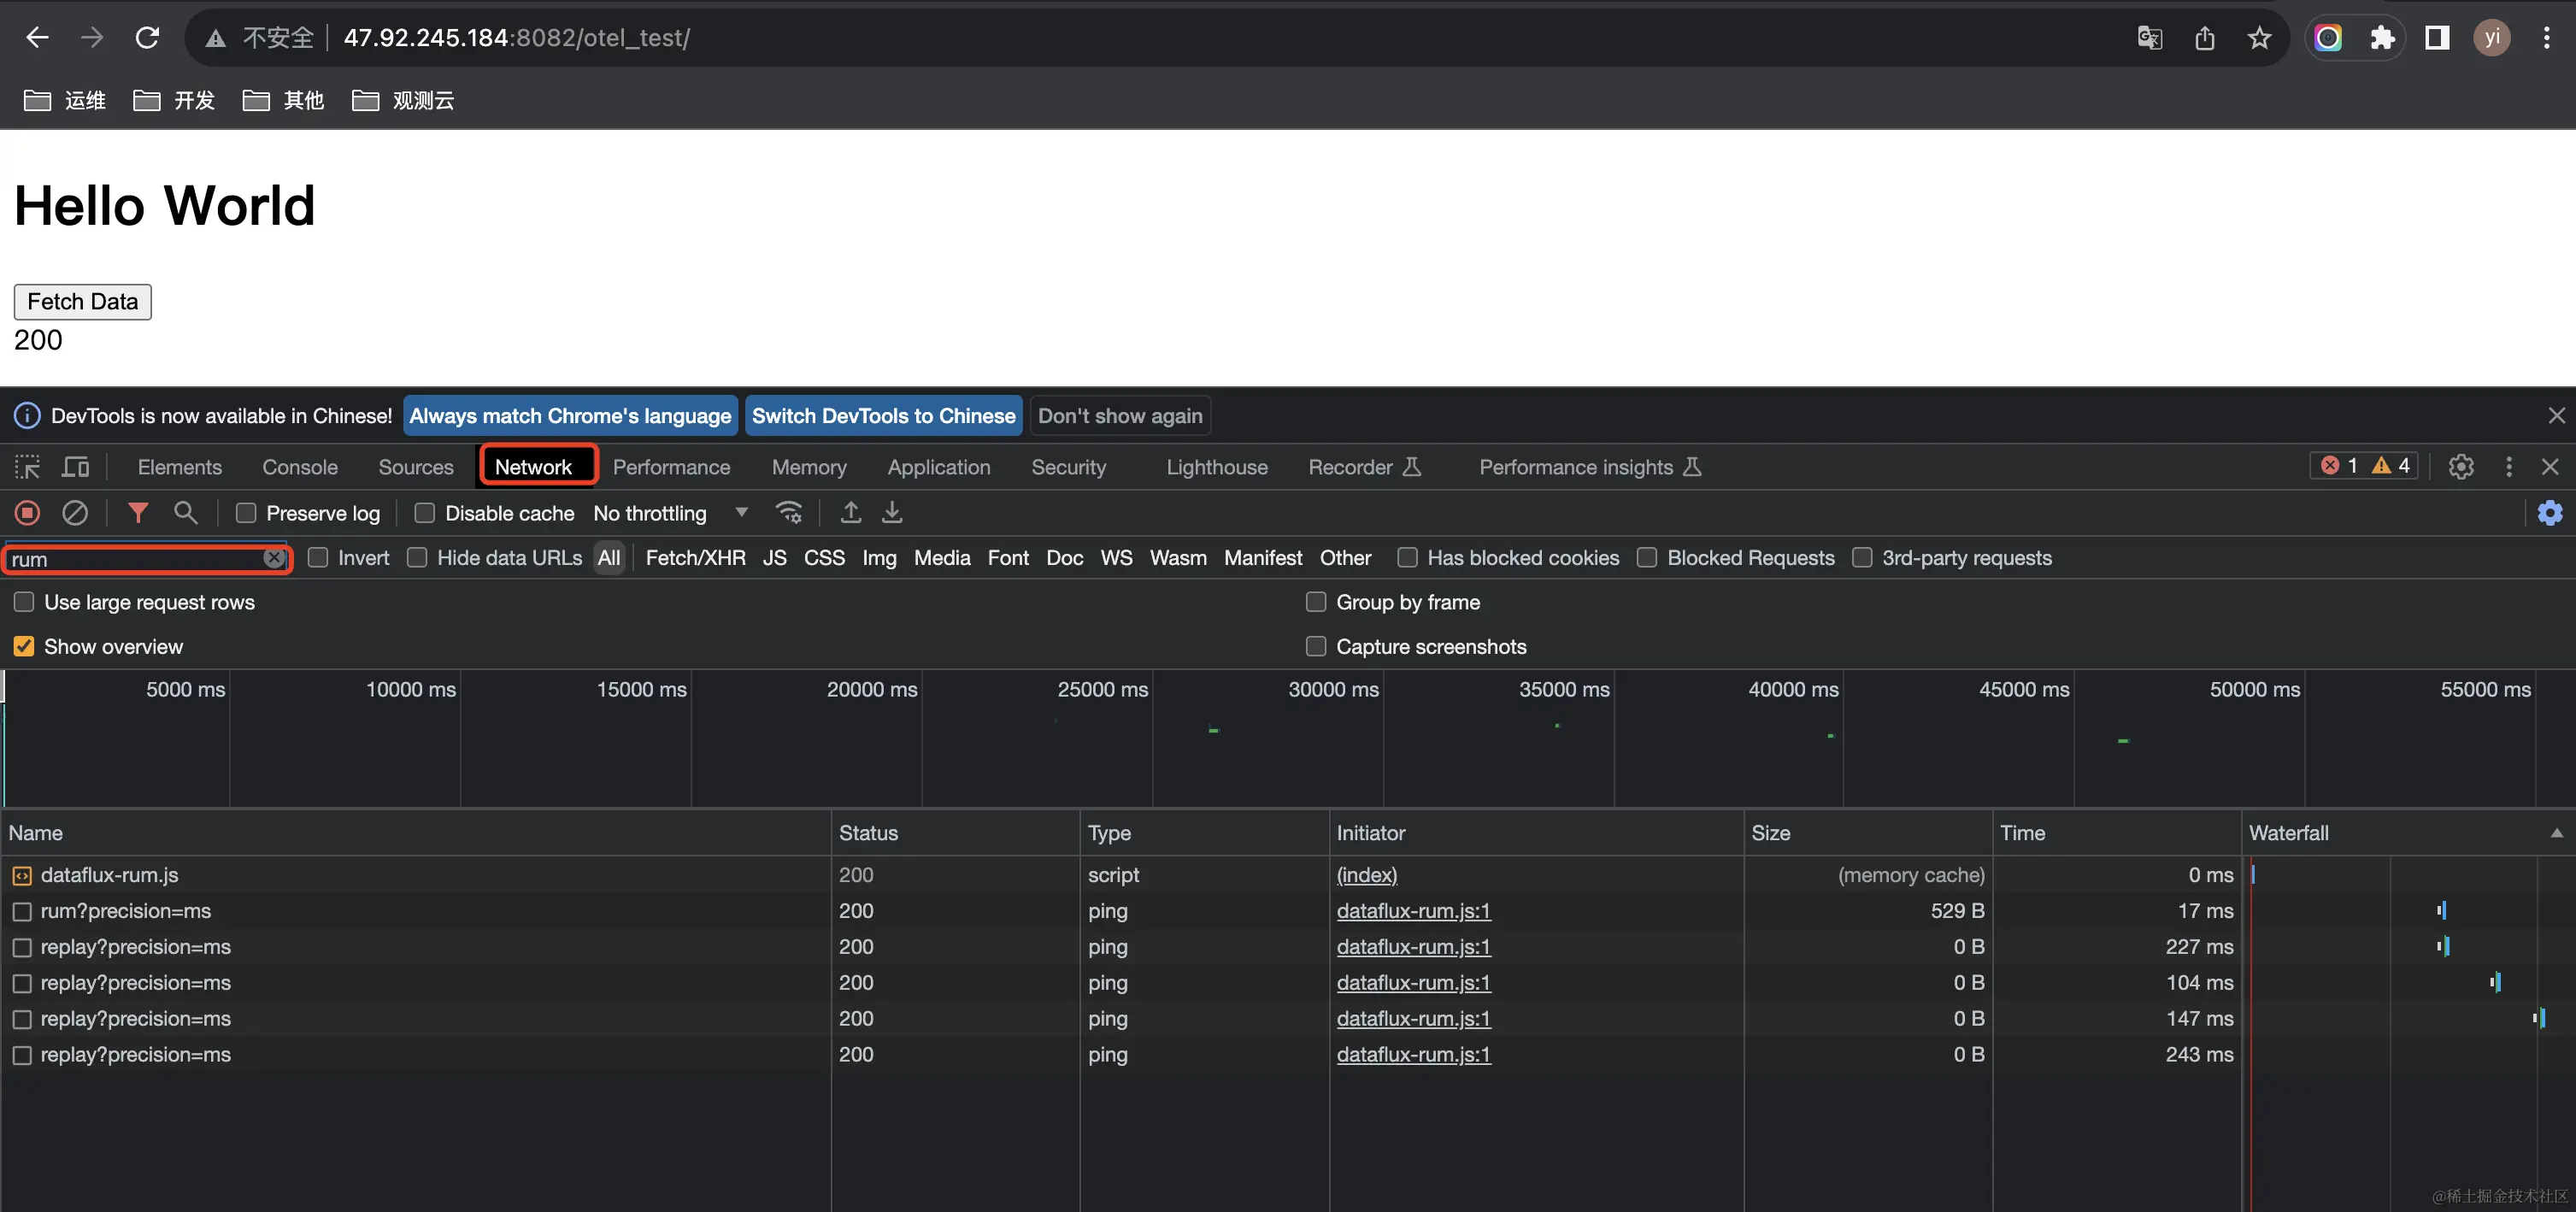Switch to the Performance tab
Image resolution: width=2576 pixels, height=1212 pixels.
671,467
